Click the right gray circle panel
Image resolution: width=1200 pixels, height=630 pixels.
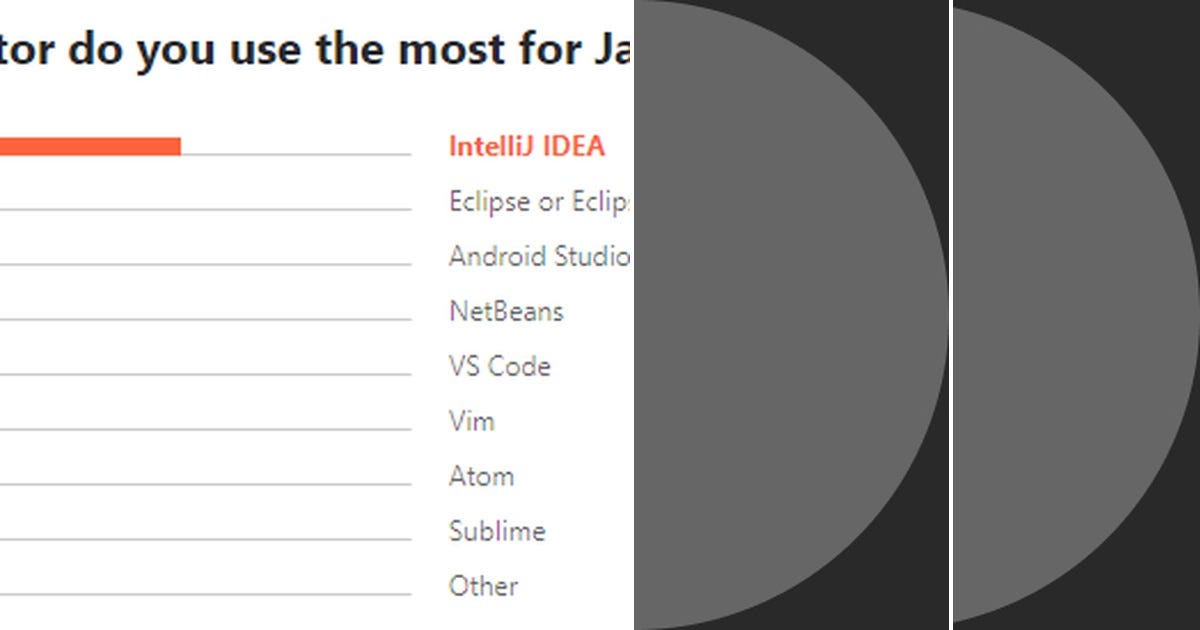(1077, 315)
